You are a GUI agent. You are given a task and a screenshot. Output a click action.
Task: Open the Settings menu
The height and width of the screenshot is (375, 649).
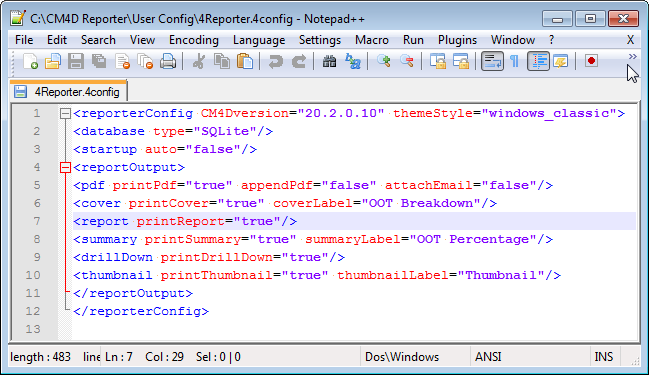click(320, 40)
